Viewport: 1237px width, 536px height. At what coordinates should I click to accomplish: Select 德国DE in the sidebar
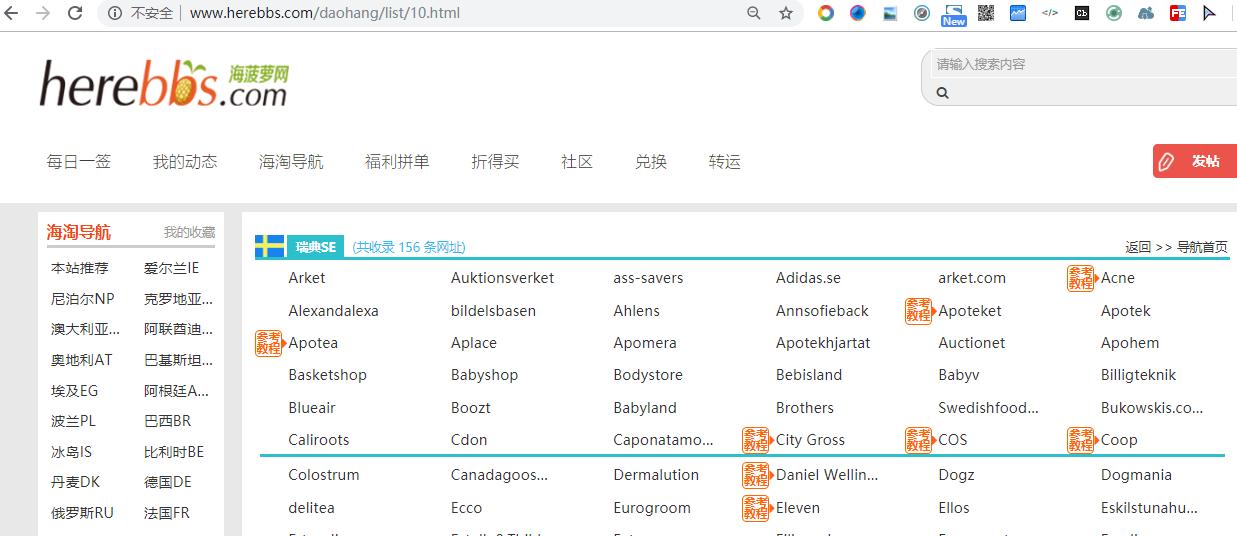pos(168,482)
